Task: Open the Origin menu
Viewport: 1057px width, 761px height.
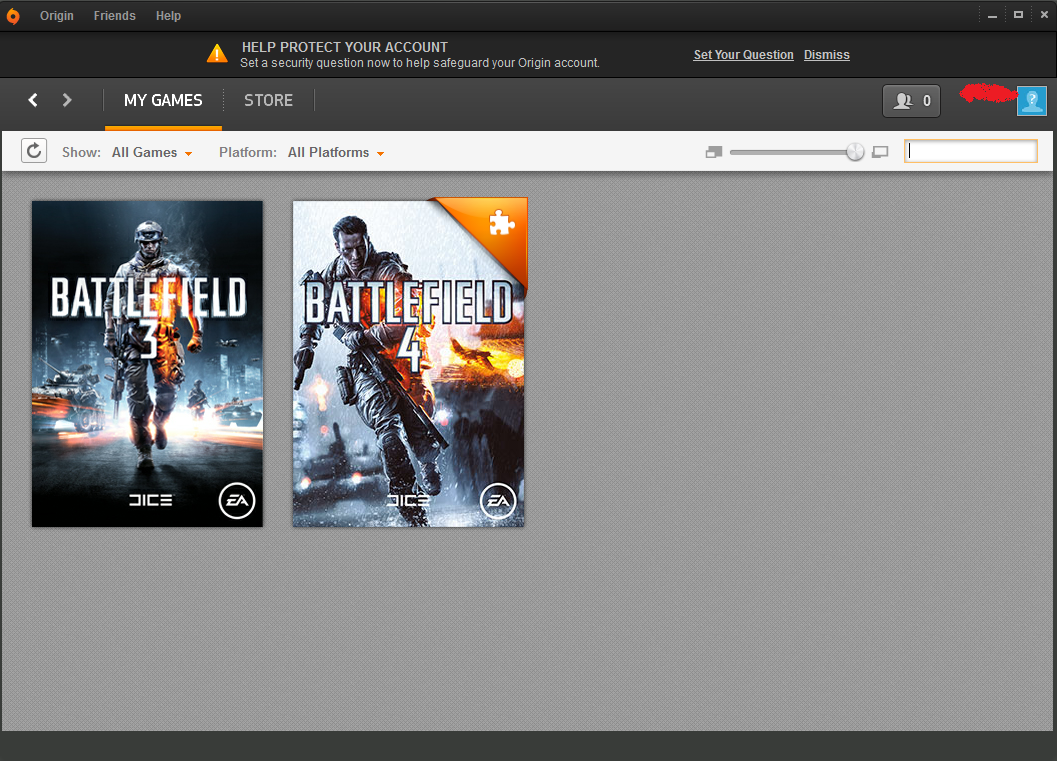Action: (x=57, y=16)
